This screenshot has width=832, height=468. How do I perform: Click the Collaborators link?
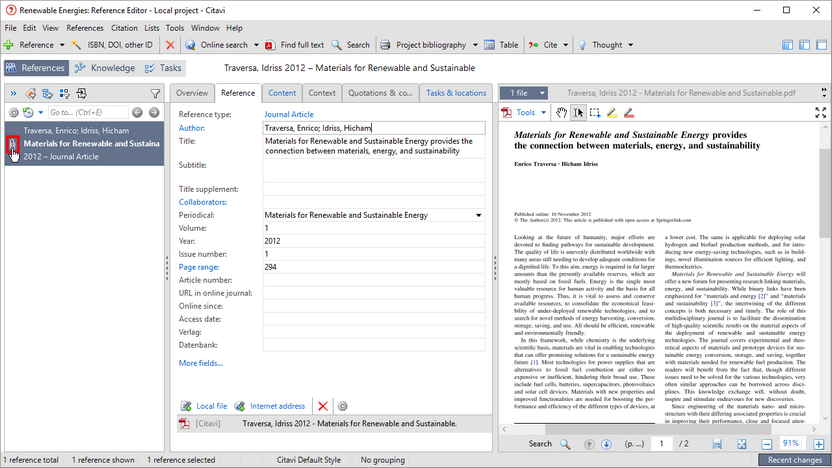tap(203, 202)
